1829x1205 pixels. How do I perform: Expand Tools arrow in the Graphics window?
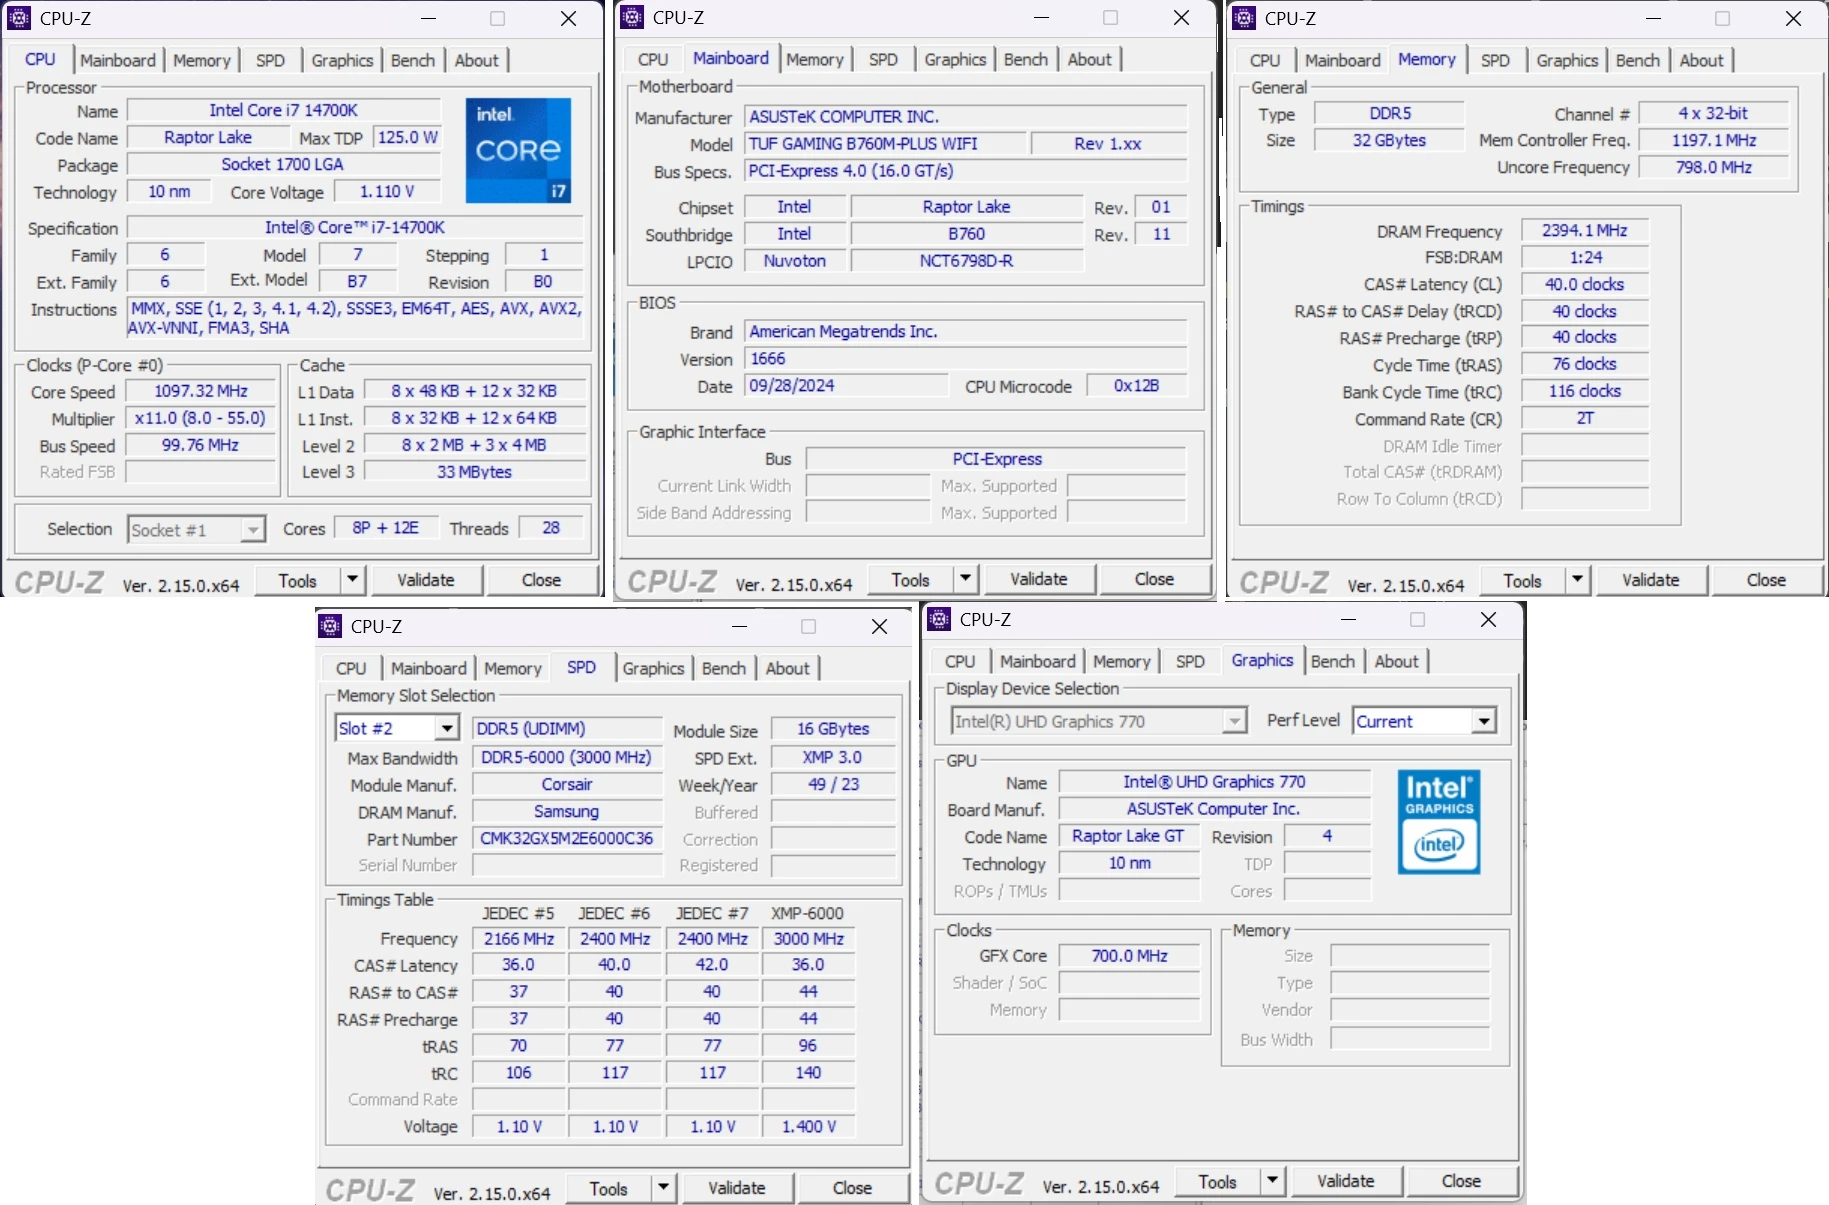click(1272, 1181)
